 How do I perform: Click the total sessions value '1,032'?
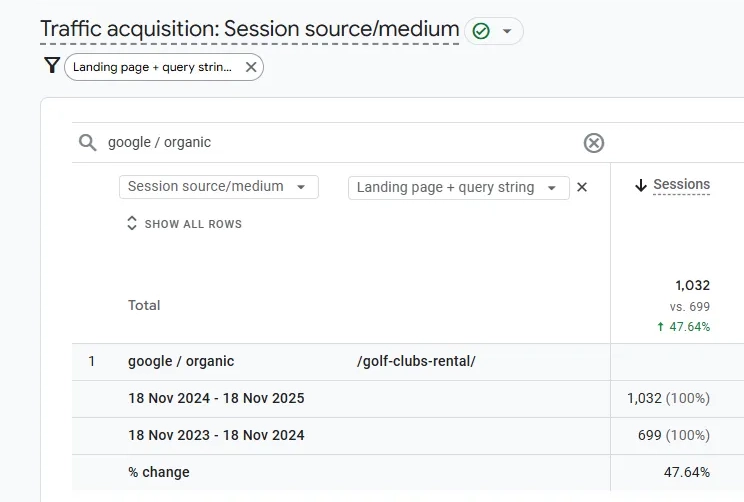[693, 286]
